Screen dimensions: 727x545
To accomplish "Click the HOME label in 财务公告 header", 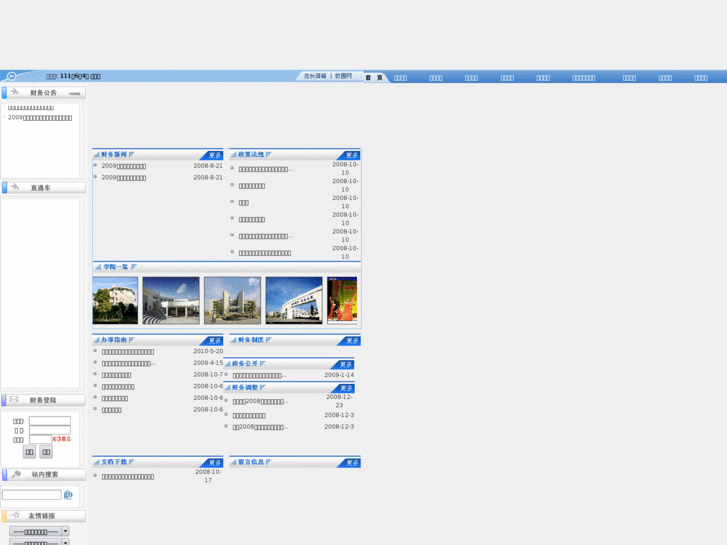I will click(x=75, y=94).
